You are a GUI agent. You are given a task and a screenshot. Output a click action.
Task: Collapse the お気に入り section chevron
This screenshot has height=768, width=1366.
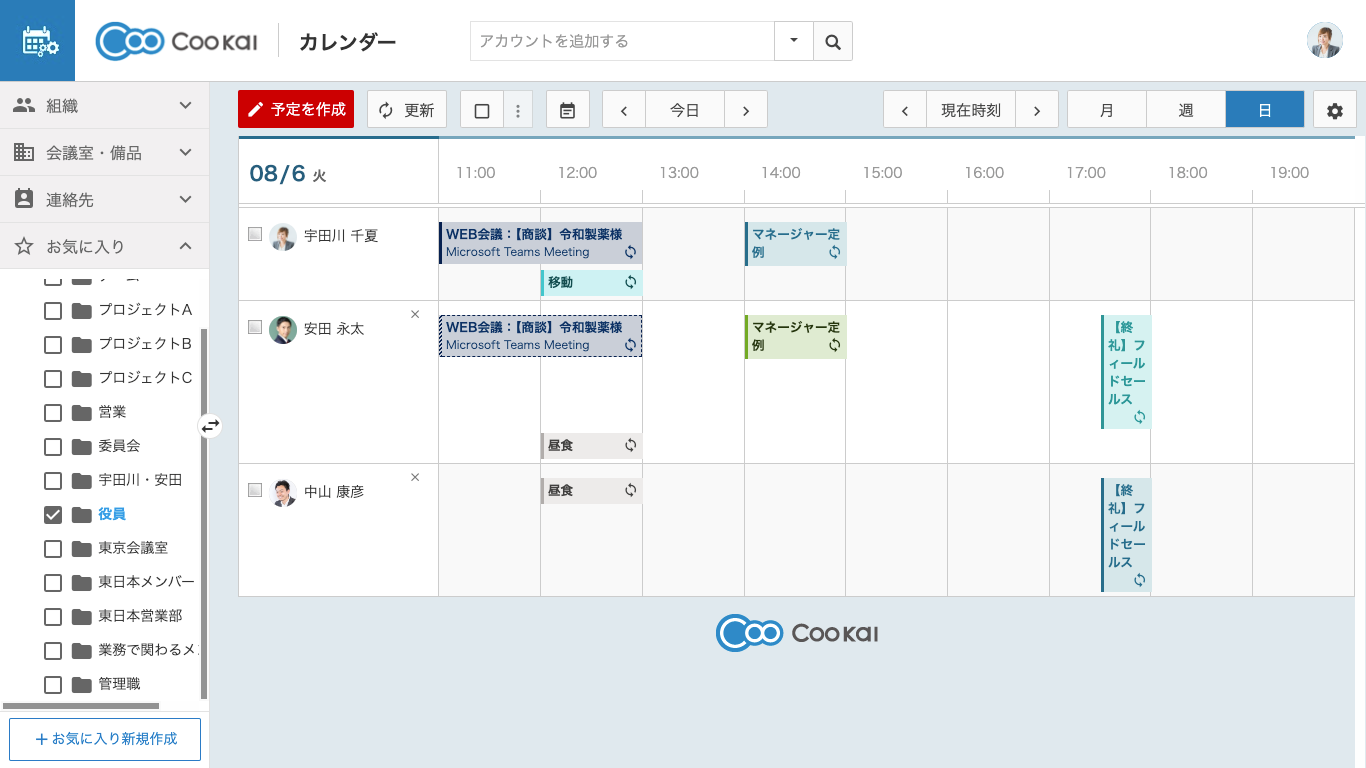coord(185,246)
